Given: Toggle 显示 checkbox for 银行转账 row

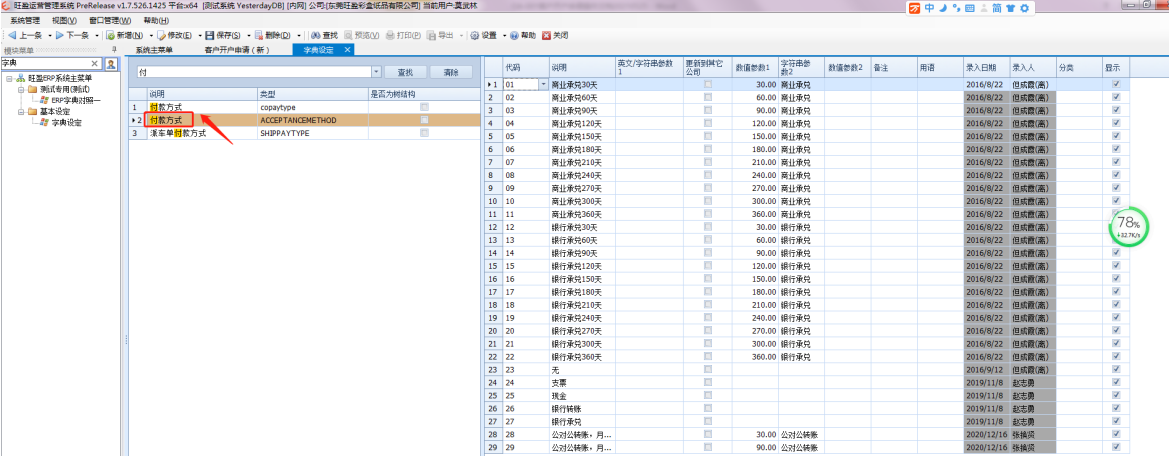Looking at the screenshot, I should (x=1116, y=408).
